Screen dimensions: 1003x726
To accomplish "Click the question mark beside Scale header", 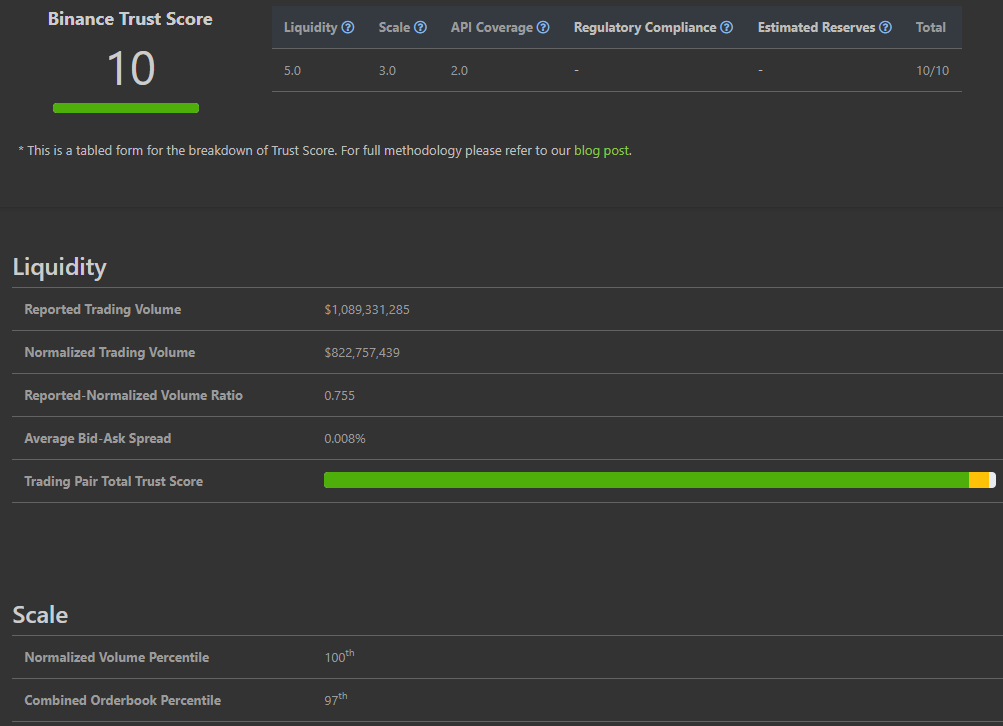I will pos(420,28).
